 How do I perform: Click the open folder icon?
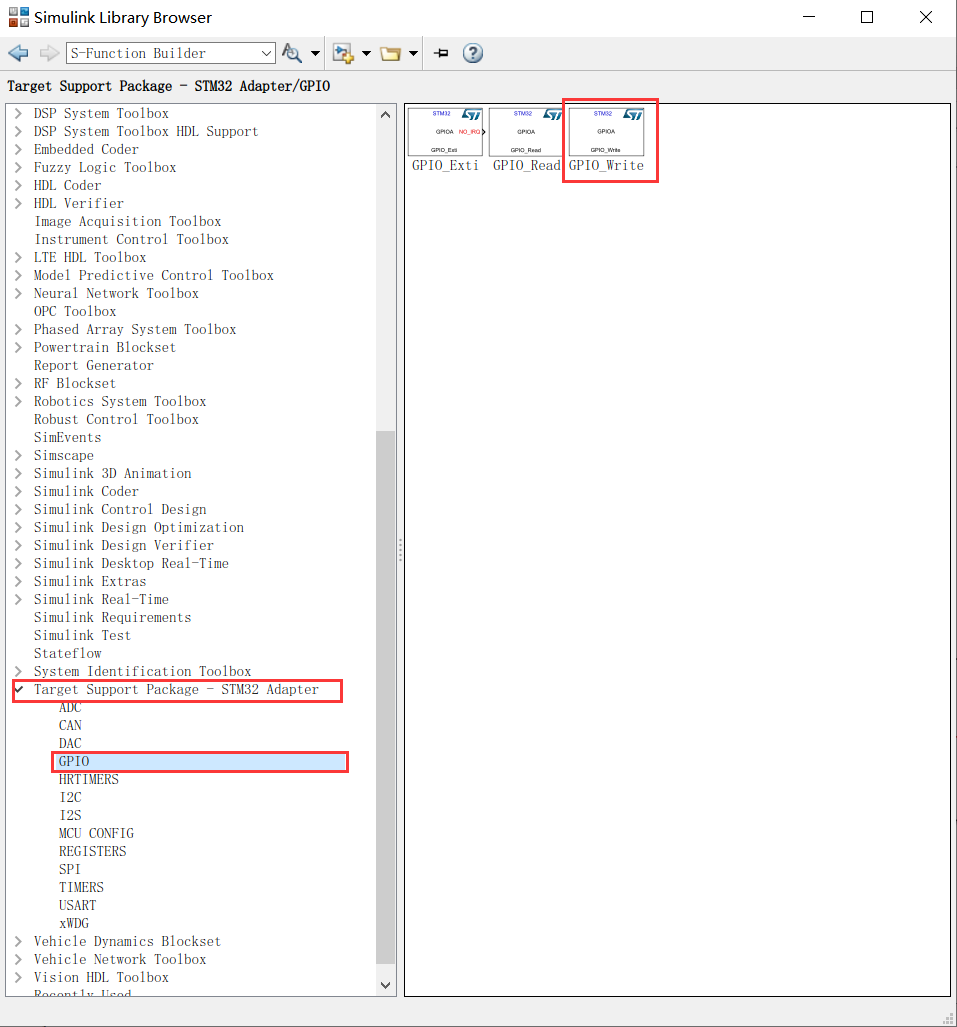click(390, 53)
